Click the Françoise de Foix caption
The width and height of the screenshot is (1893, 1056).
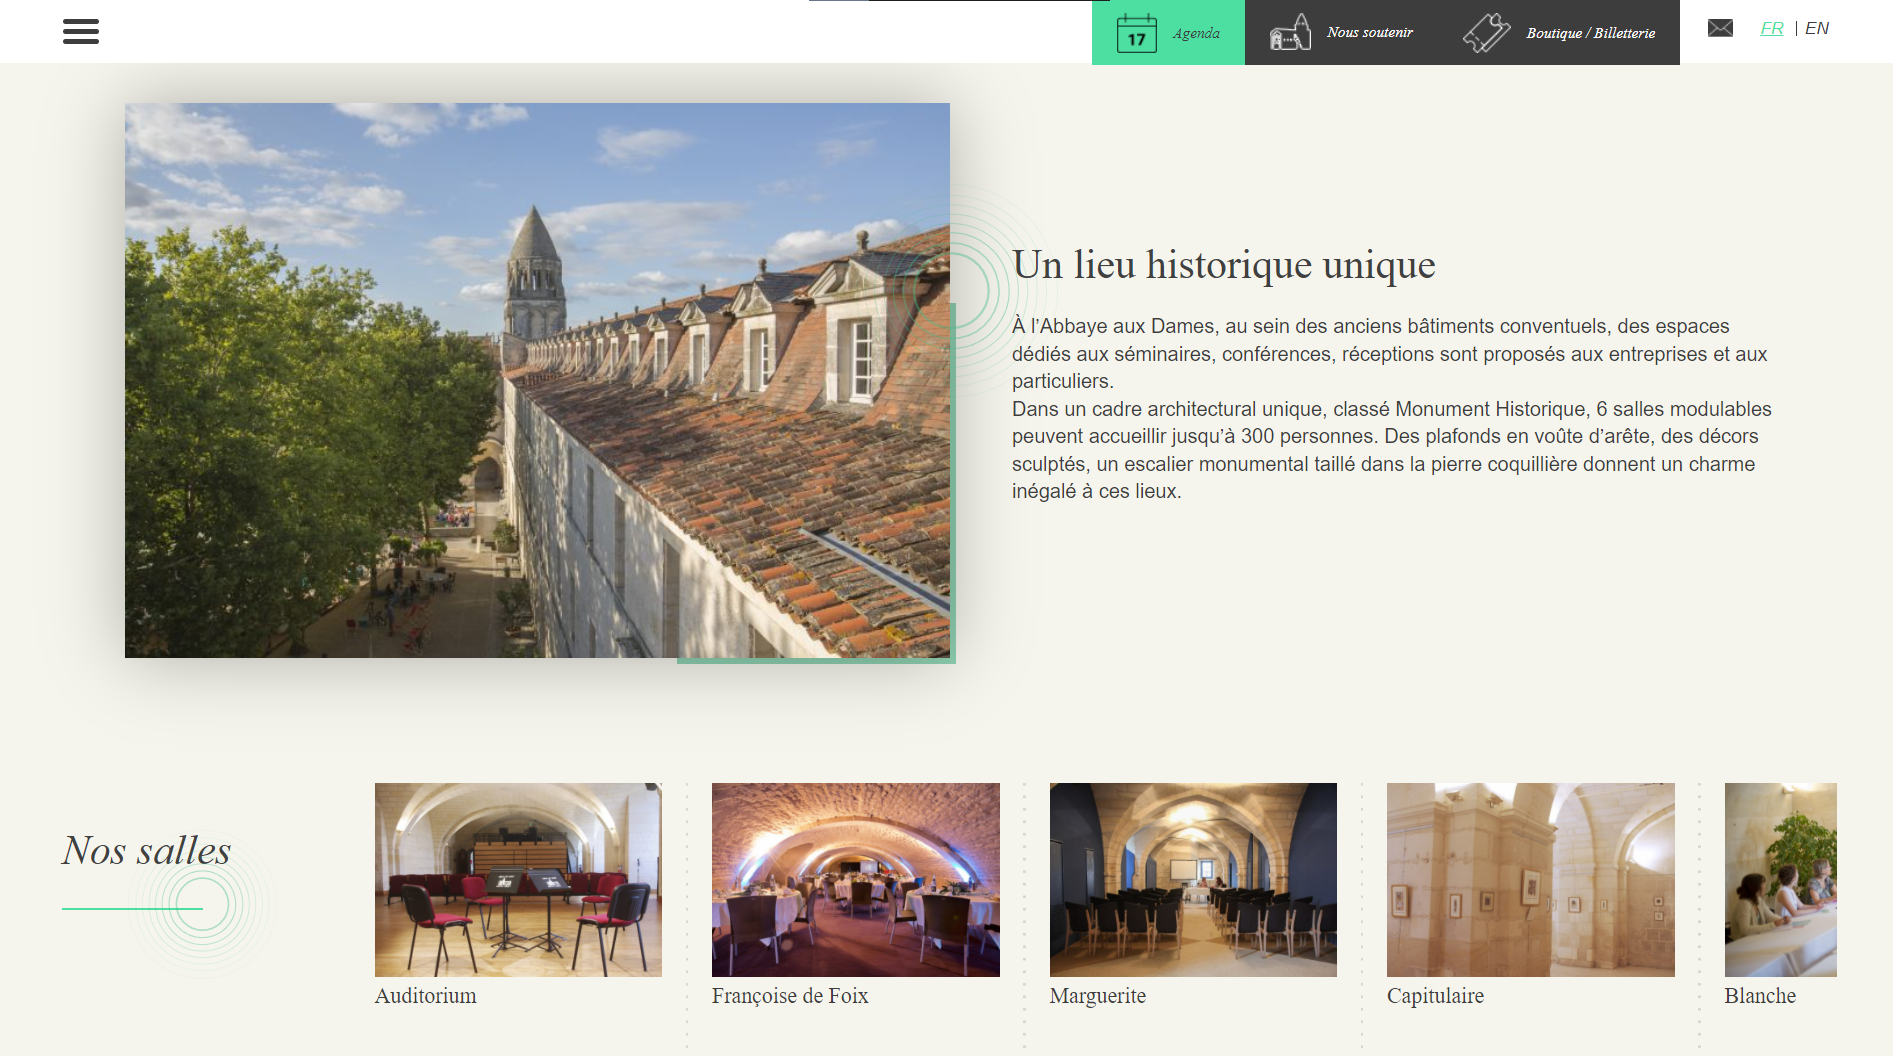[x=790, y=996]
